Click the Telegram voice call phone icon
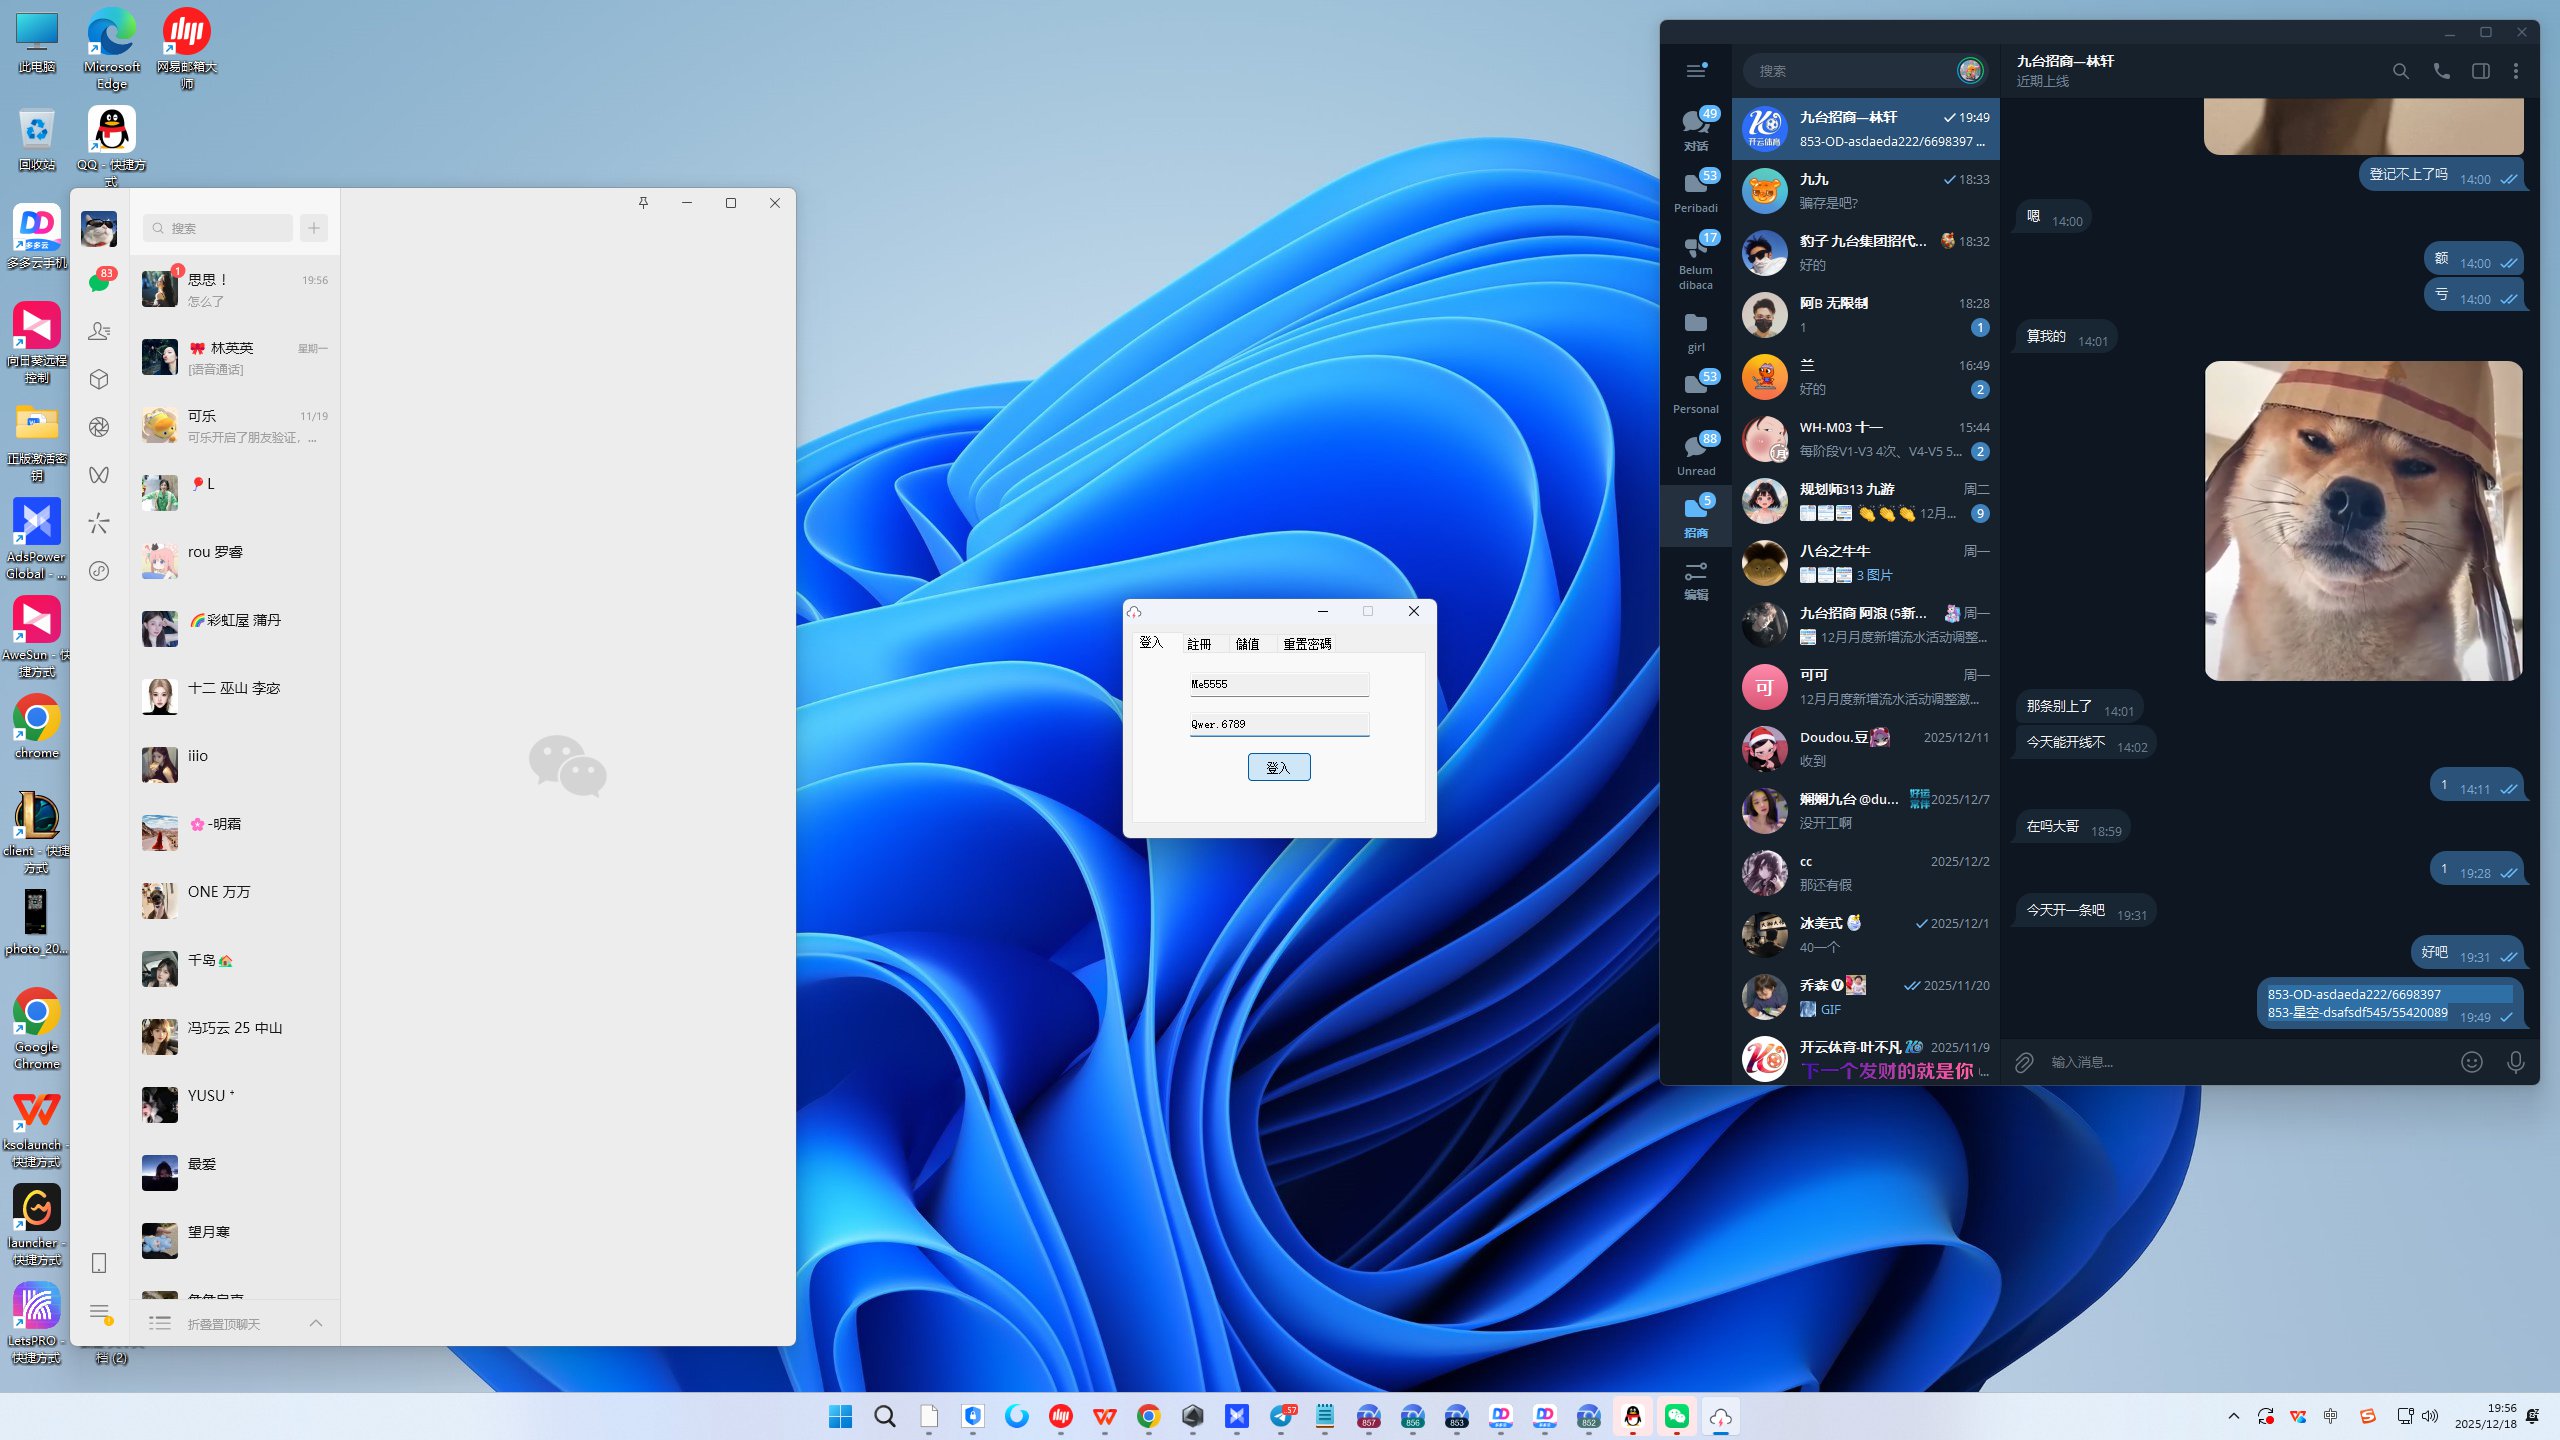 2441,71
